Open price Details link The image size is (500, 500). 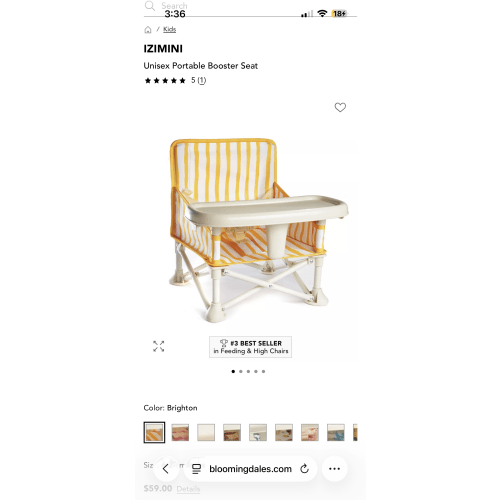tap(188, 489)
